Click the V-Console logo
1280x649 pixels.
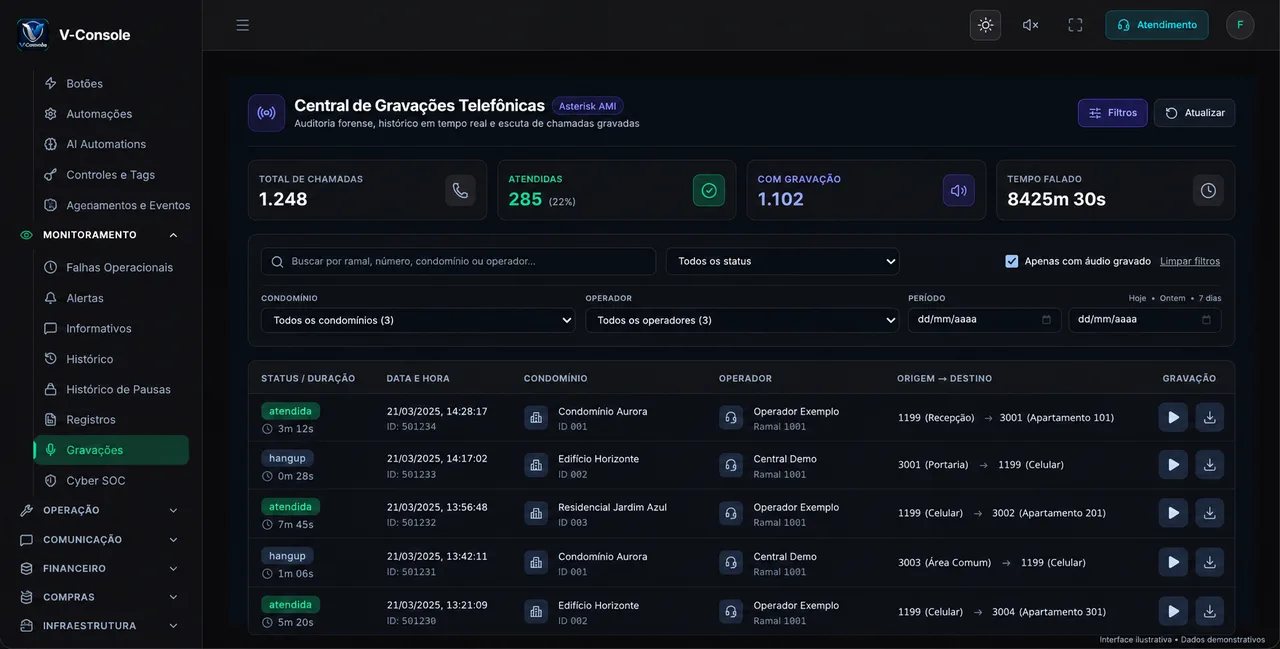coord(33,34)
